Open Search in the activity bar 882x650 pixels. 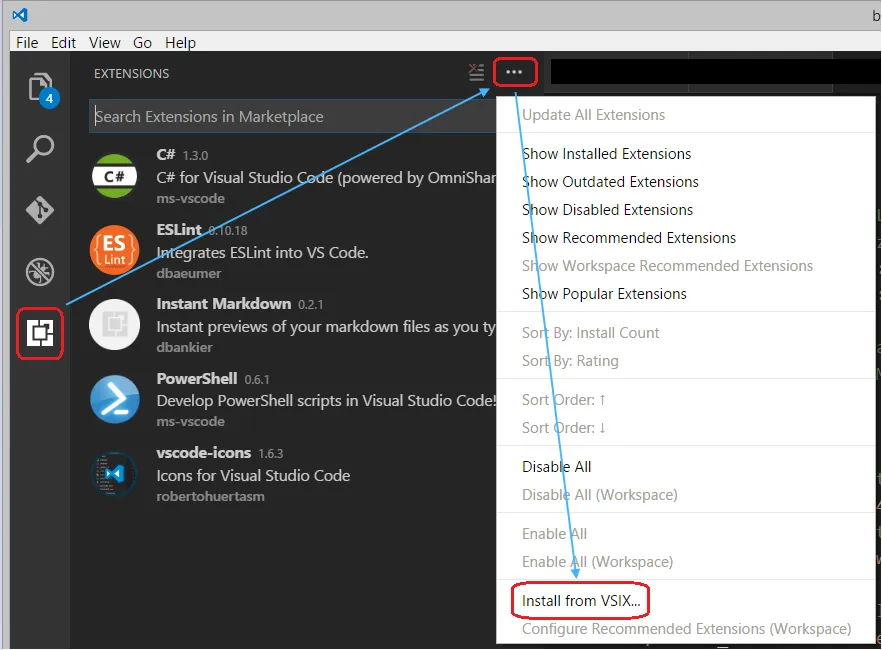click(40, 148)
